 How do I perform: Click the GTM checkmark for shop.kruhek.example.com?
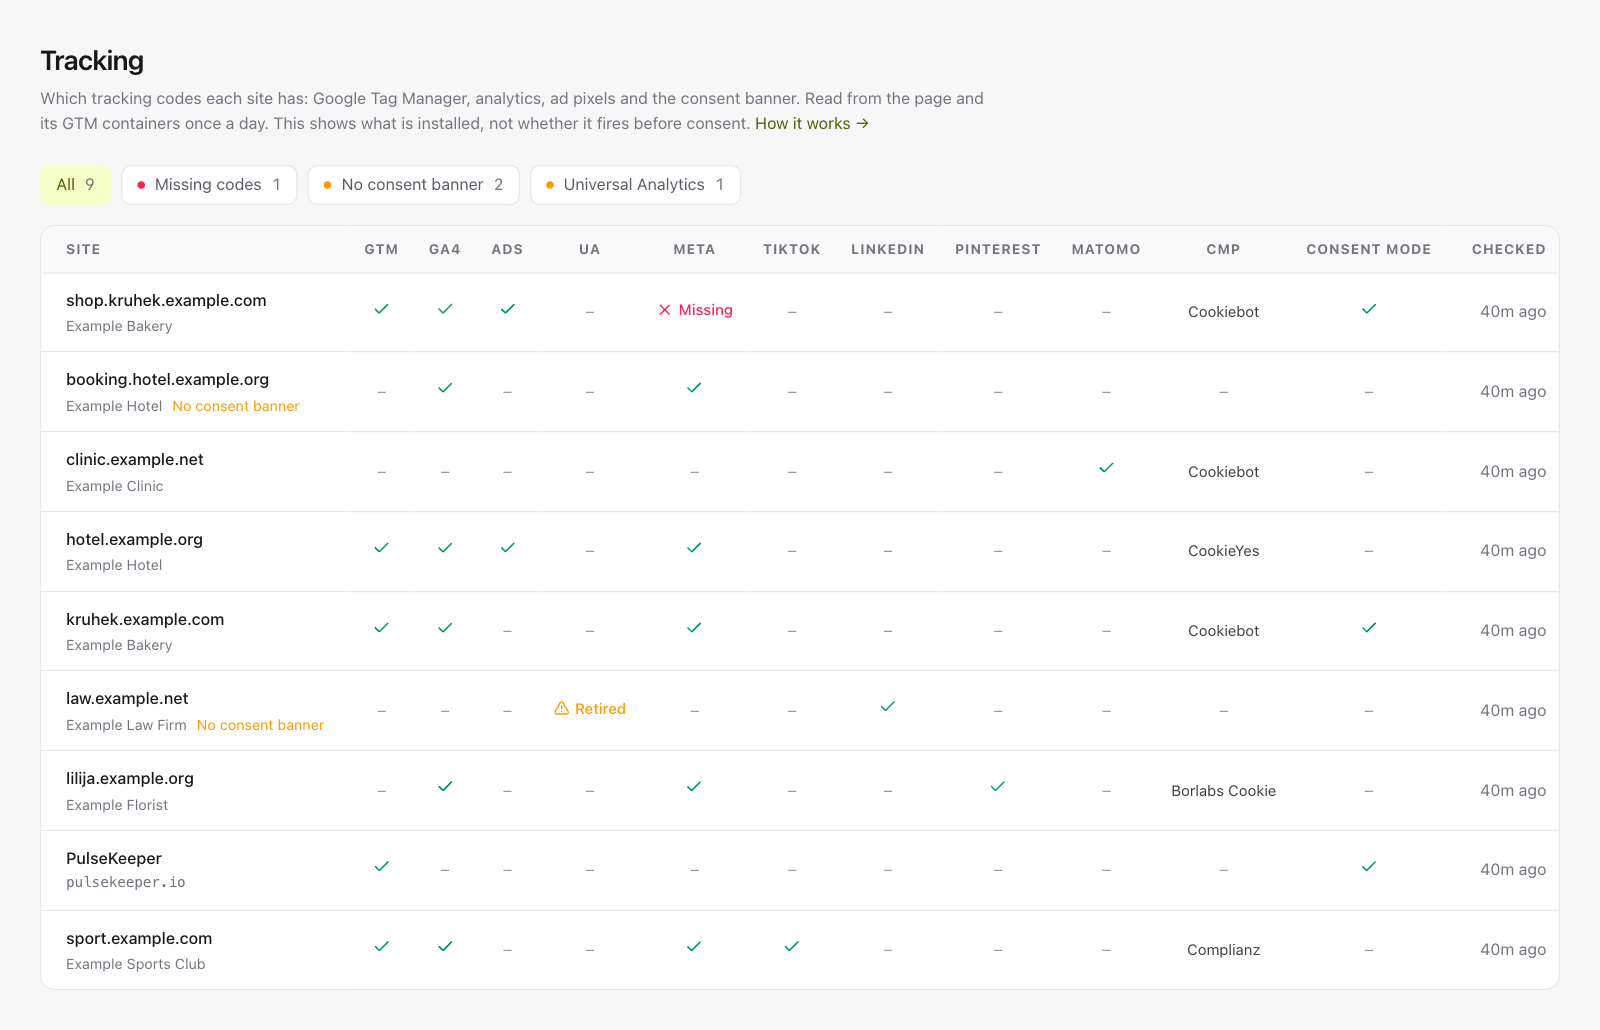tap(381, 309)
